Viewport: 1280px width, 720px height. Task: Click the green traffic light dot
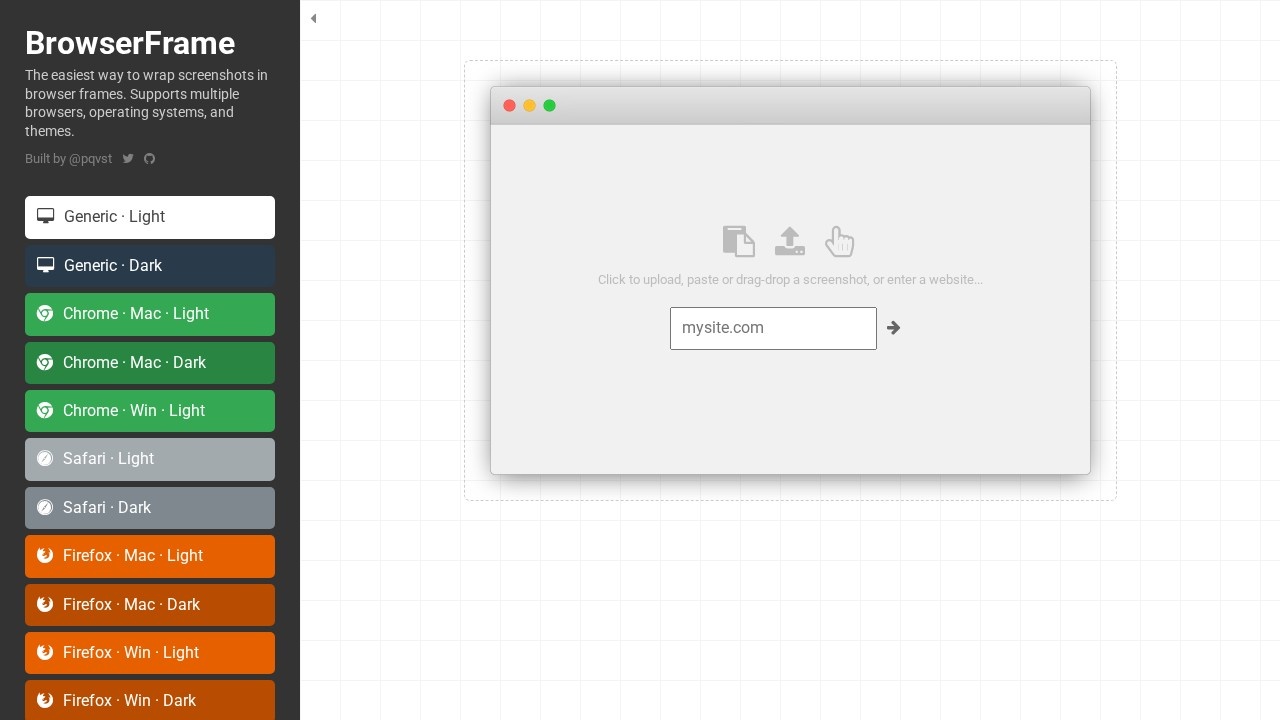click(x=550, y=106)
